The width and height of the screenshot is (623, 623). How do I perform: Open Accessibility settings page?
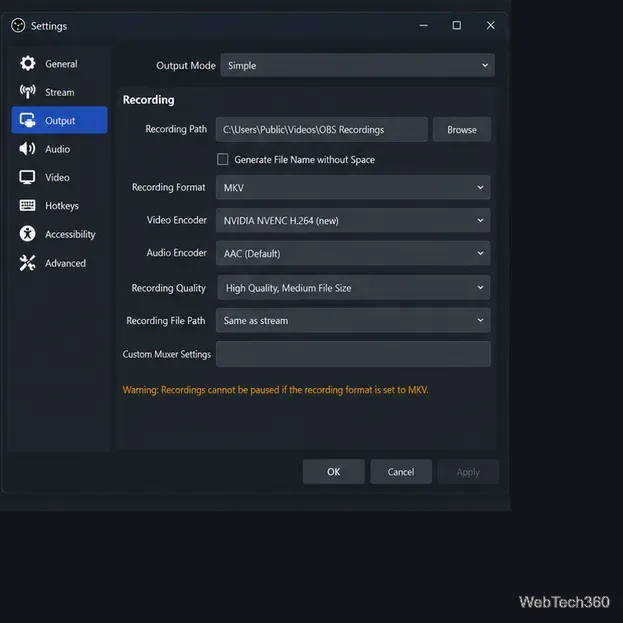point(59,234)
